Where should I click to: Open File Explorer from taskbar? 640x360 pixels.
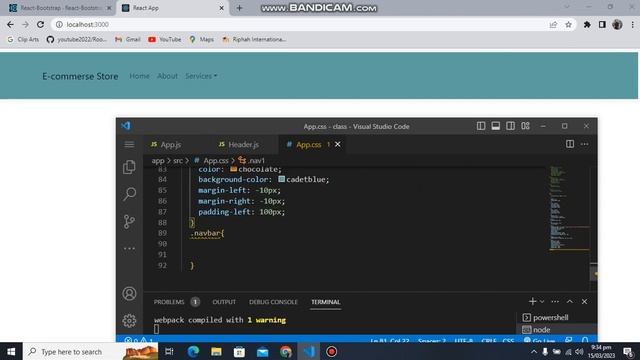click(x=216, y=351)
